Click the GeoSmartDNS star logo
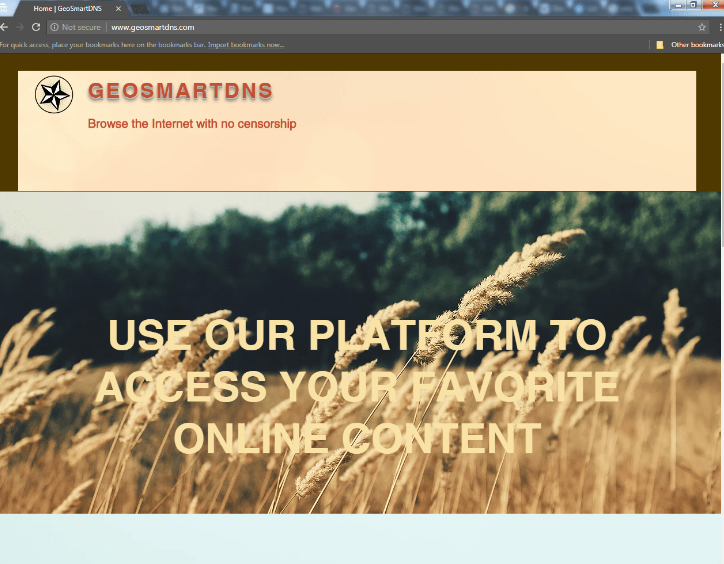 pos(54,95)
